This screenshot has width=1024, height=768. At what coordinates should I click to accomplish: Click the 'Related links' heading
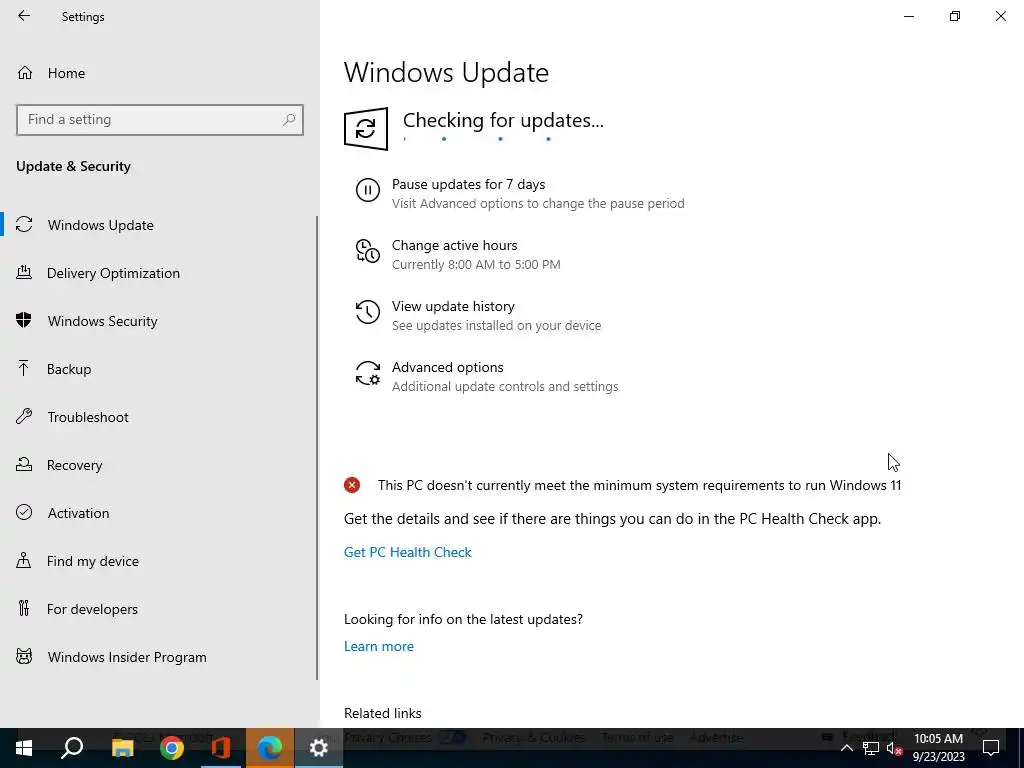(x=383, y=713)
